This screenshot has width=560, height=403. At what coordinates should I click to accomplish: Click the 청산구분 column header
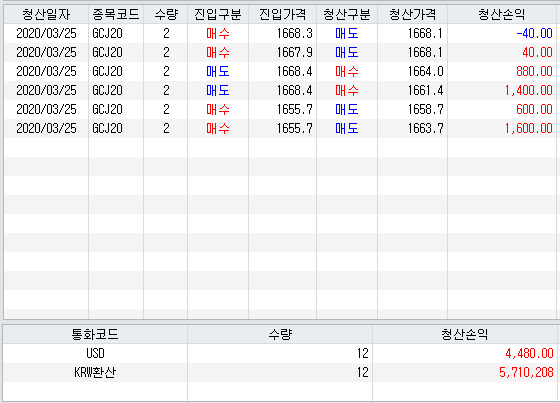coord(347,14)
